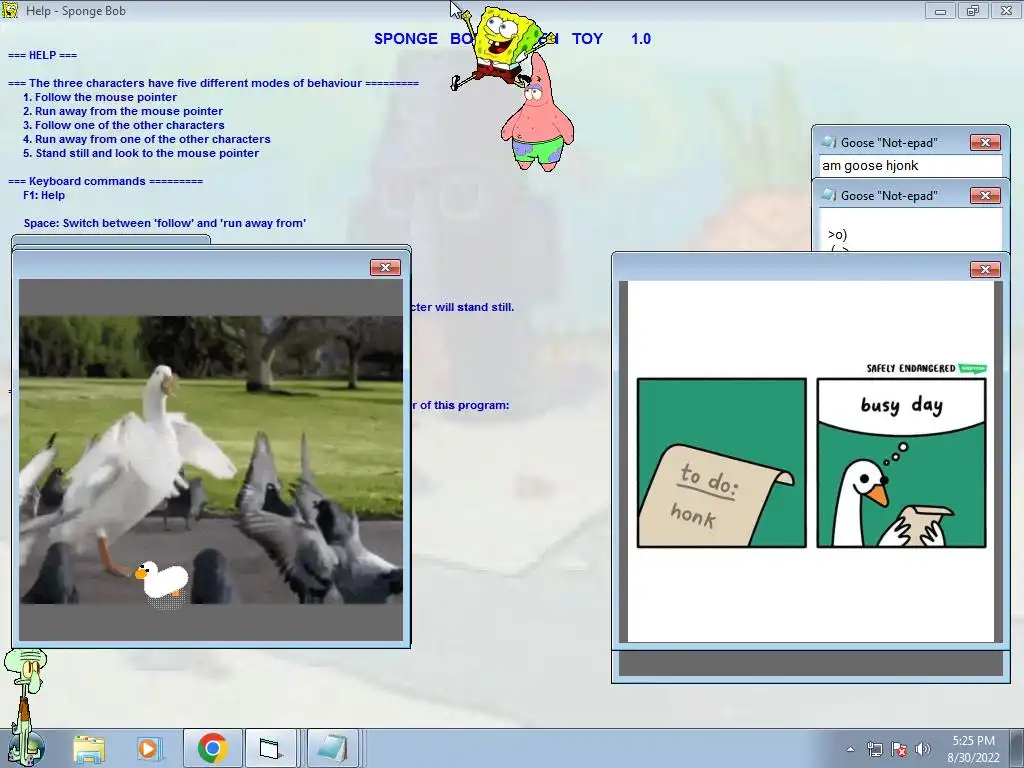The width and height of the screenshot is (1024, 768).
Task: Click the 'busy day' goose comic panel
Action: [x=901, y=462]
